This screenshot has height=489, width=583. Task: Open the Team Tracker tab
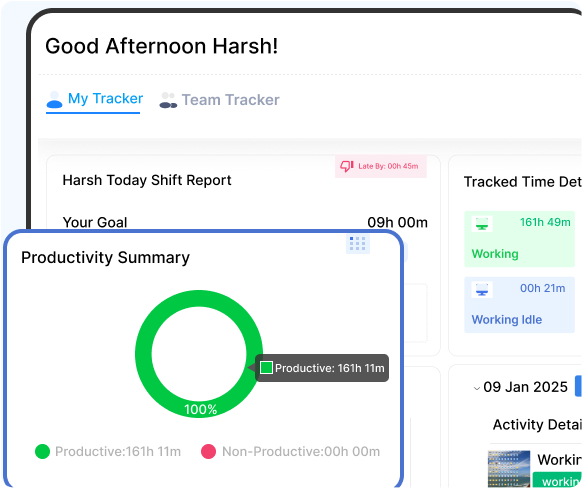[219, 100]
